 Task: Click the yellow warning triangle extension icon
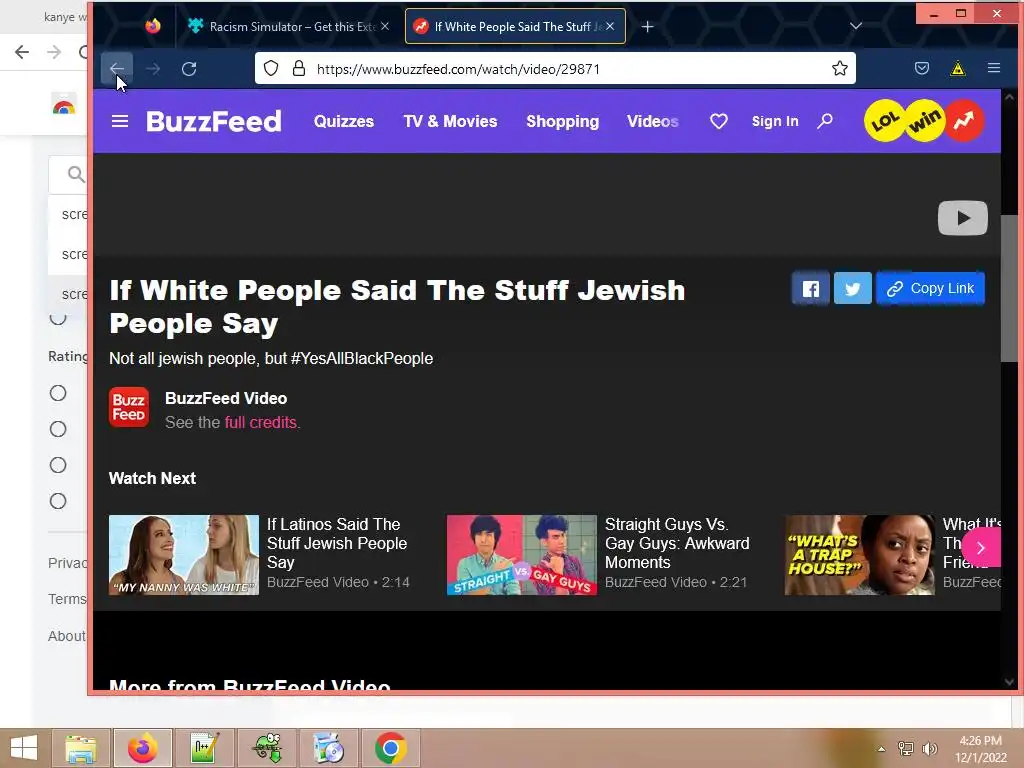pyautogui.click(x=957, y=68)
